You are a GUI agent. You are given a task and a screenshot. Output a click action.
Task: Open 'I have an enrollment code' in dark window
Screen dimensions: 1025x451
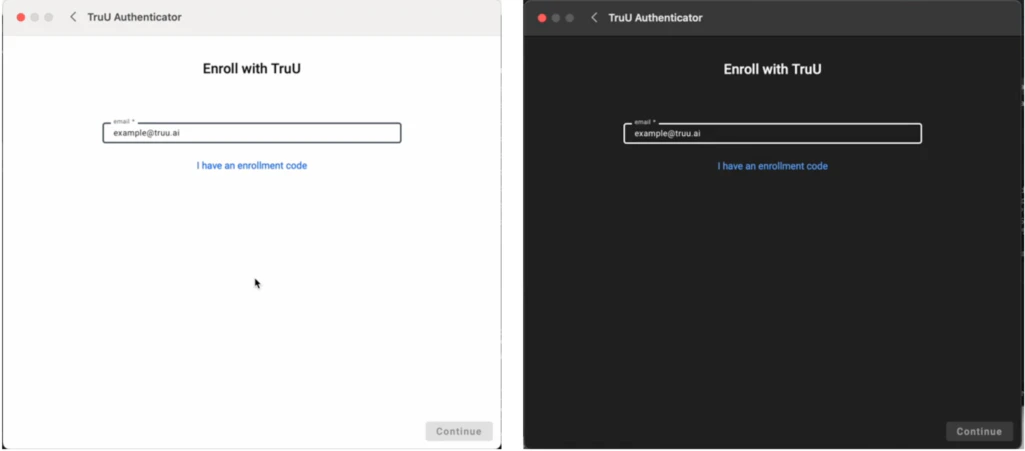[773, 166]
